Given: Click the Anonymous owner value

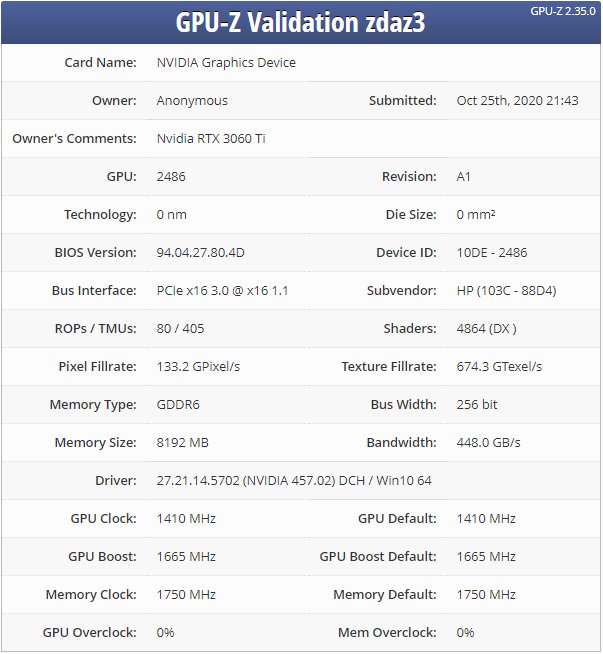Looking at the screenshot, I should tap(192, 101).
